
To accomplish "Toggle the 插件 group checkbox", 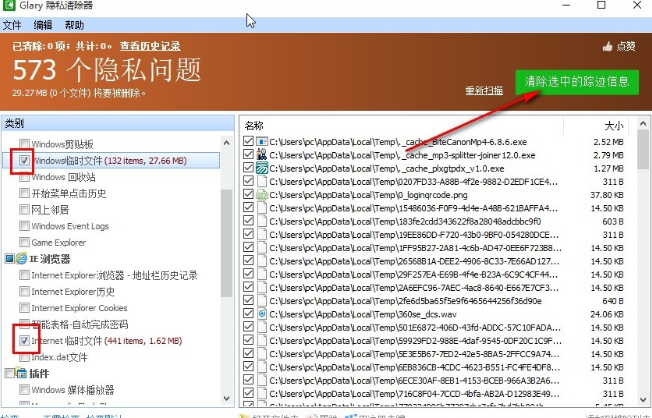I will point(8,373).
